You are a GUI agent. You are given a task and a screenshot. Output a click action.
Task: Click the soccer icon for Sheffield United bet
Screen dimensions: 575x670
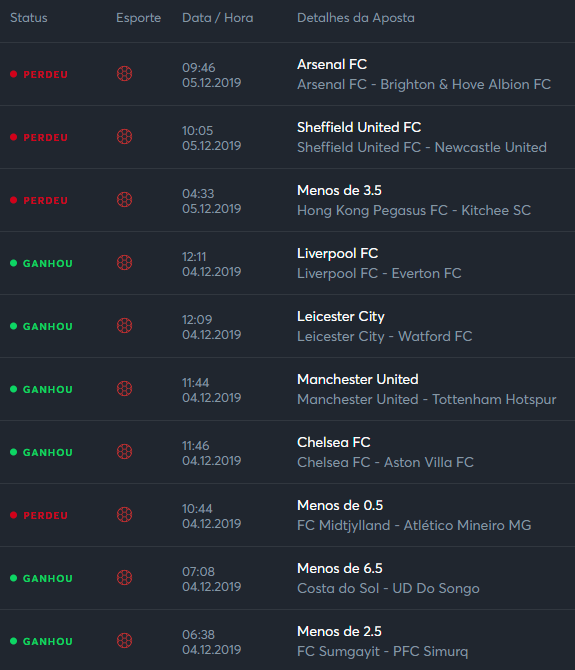124,137
